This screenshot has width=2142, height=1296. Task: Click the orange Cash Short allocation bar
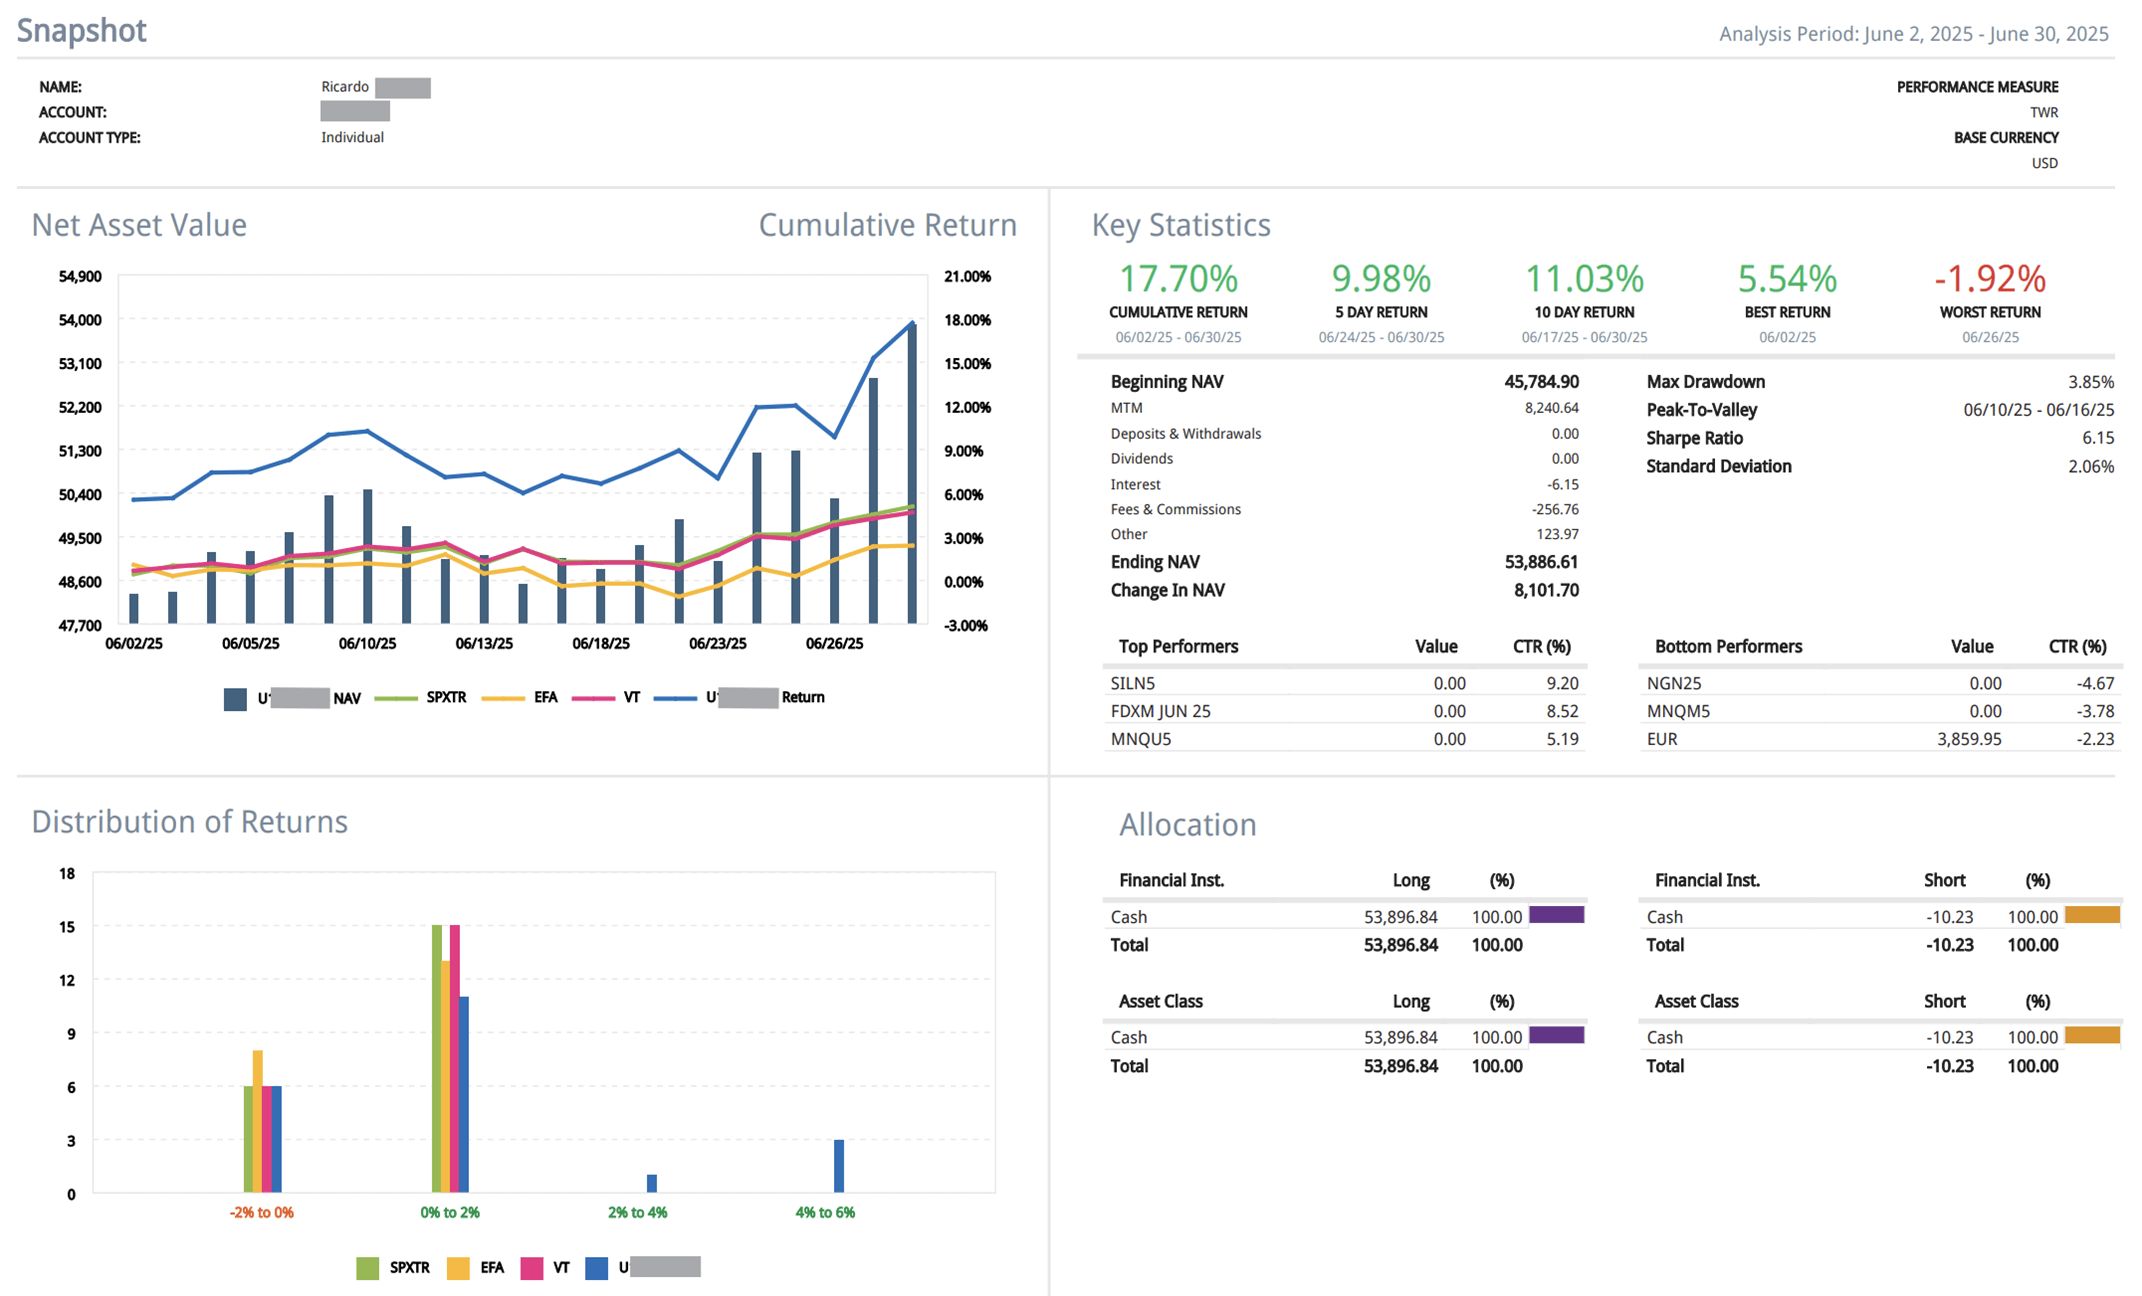point(2092,915)
